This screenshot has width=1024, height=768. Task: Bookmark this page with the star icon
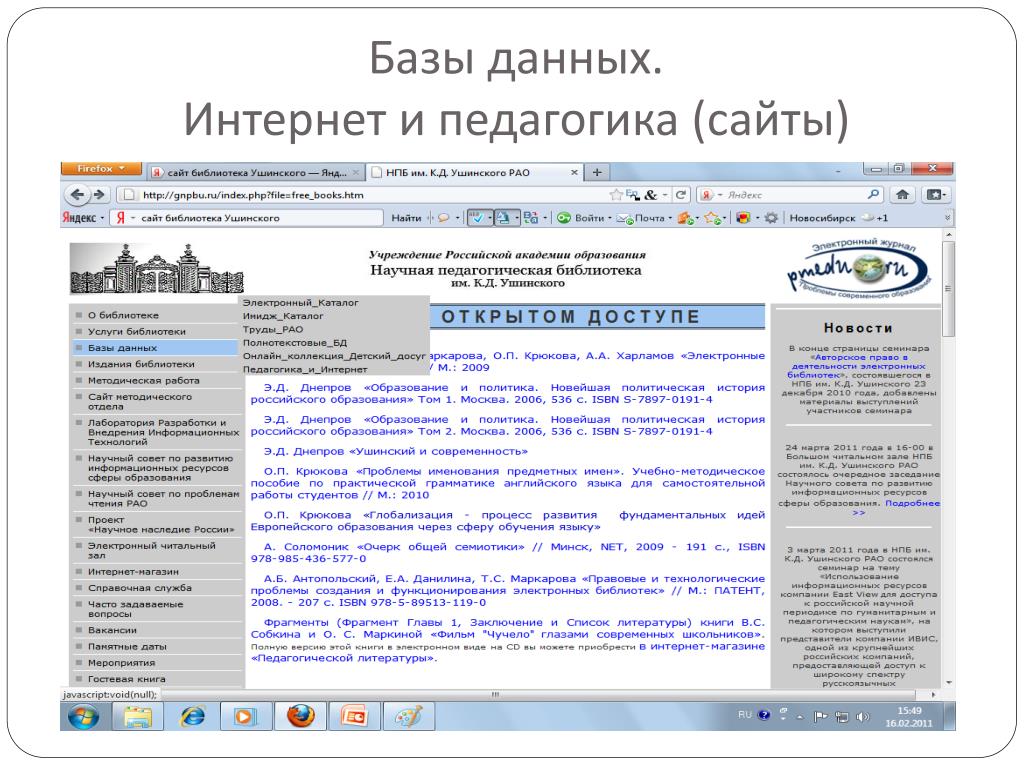tap(615, 195)
